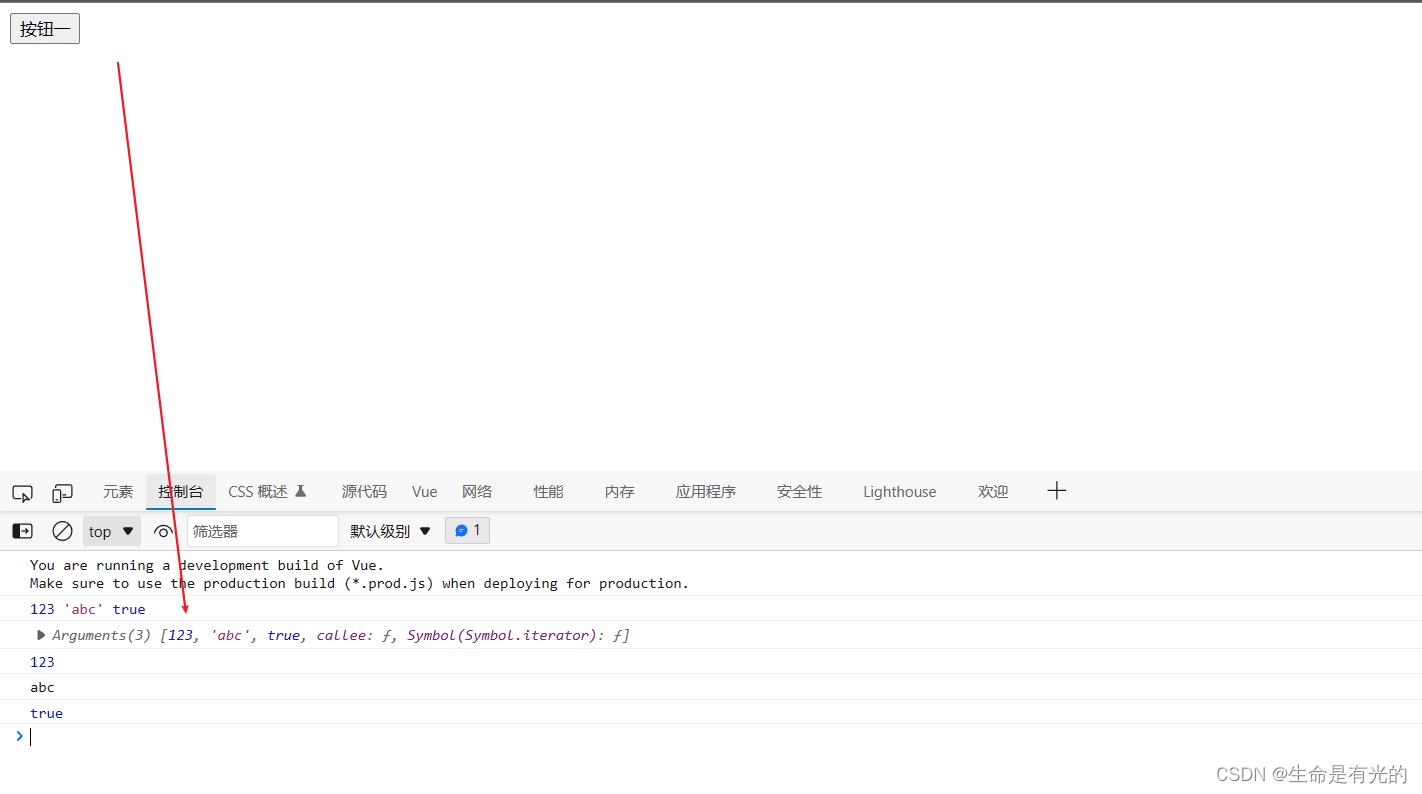Open the 安全性 tab
Viewport: 1422px width, 794px height.
coord(800,492)
